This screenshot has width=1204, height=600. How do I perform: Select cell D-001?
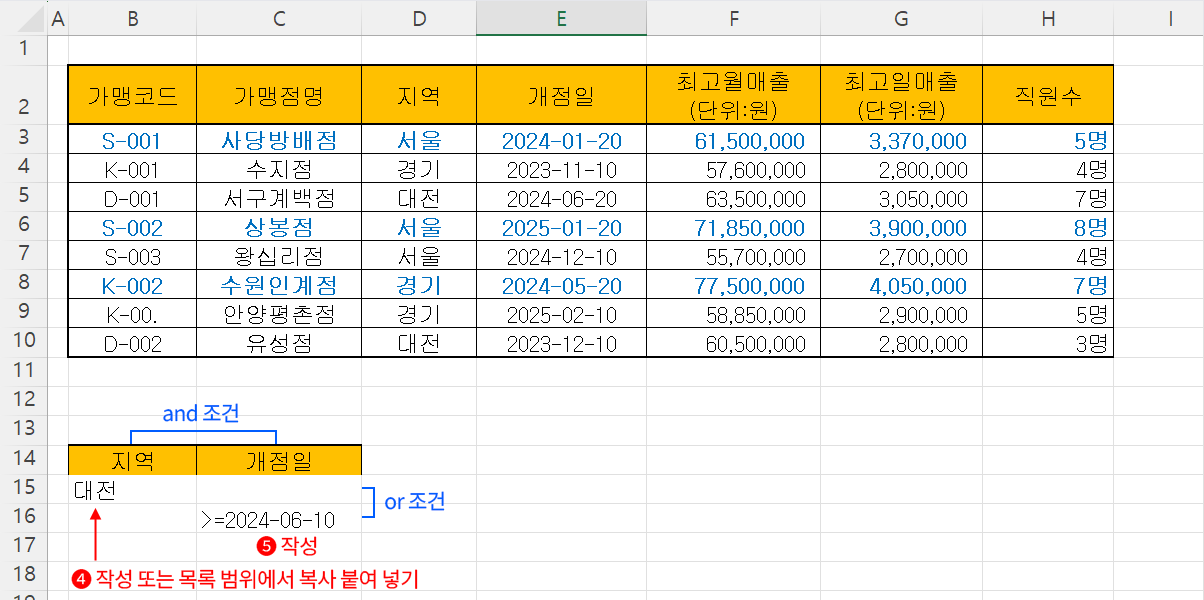132,197
